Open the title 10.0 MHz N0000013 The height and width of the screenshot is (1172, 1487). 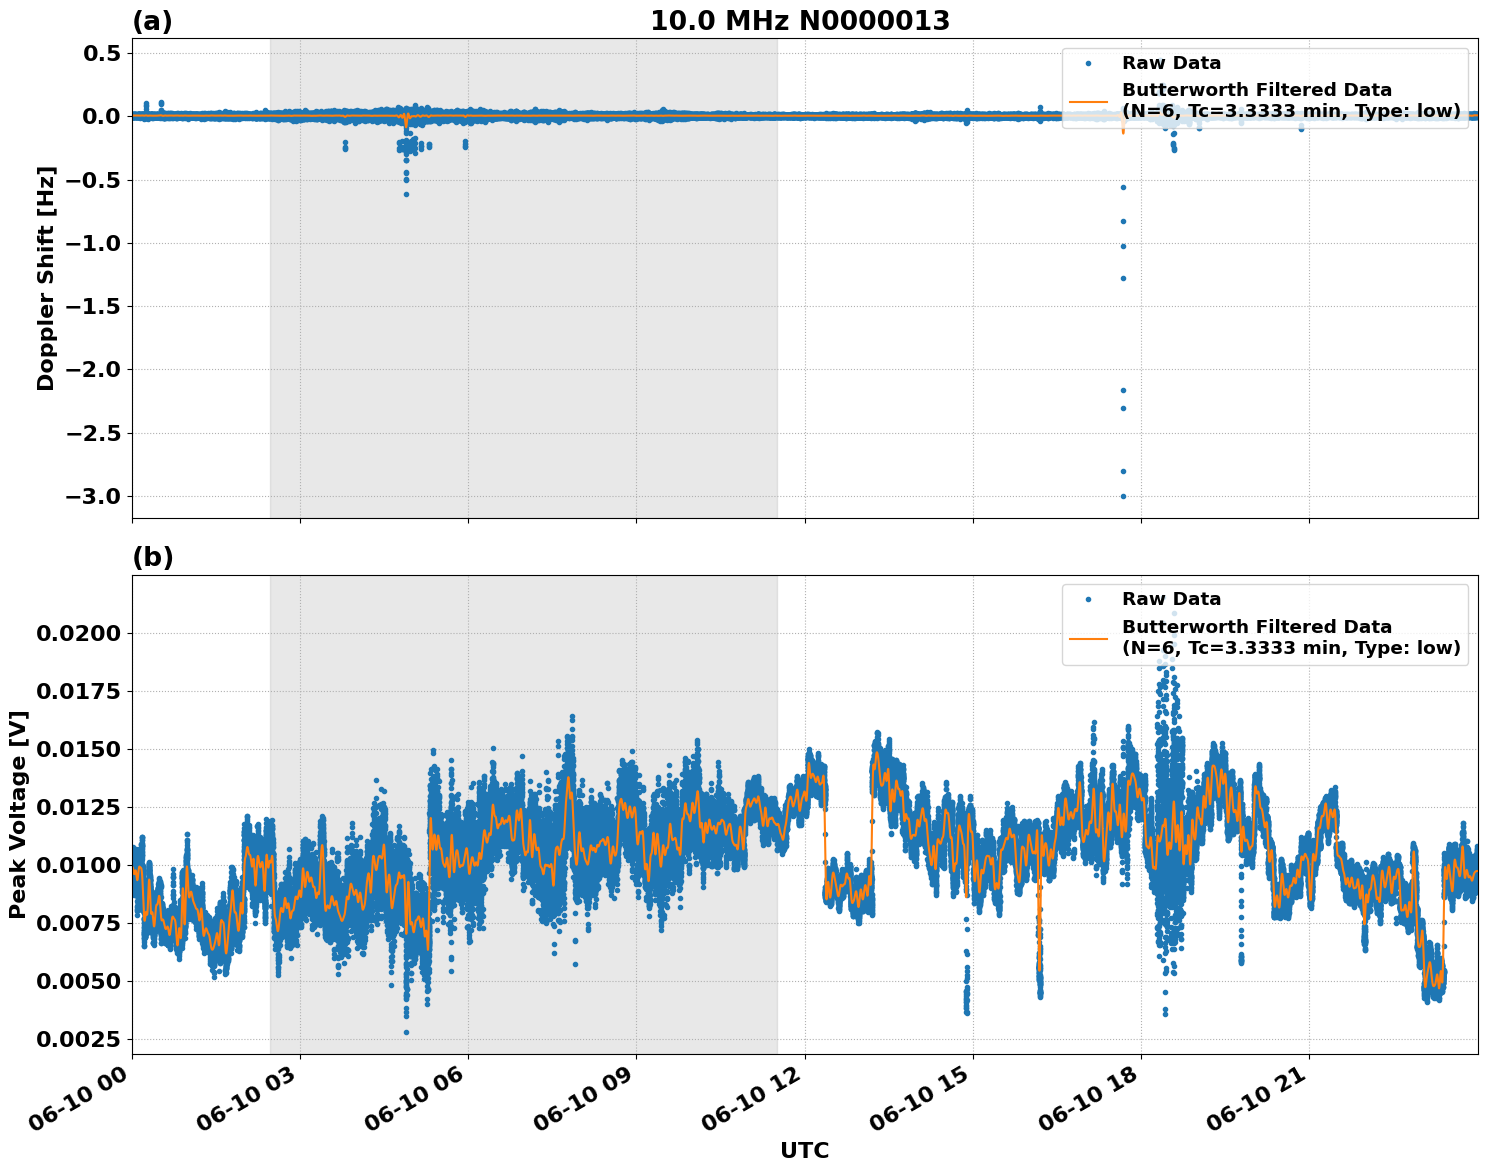click(800, 18)
